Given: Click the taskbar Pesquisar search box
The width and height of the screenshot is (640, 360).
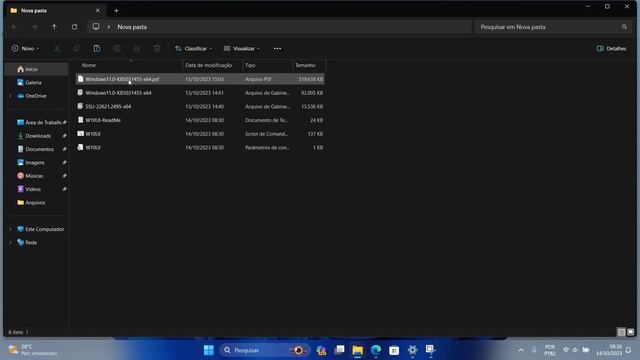Looking at the screenshot, I should click(x=264, y=350).
